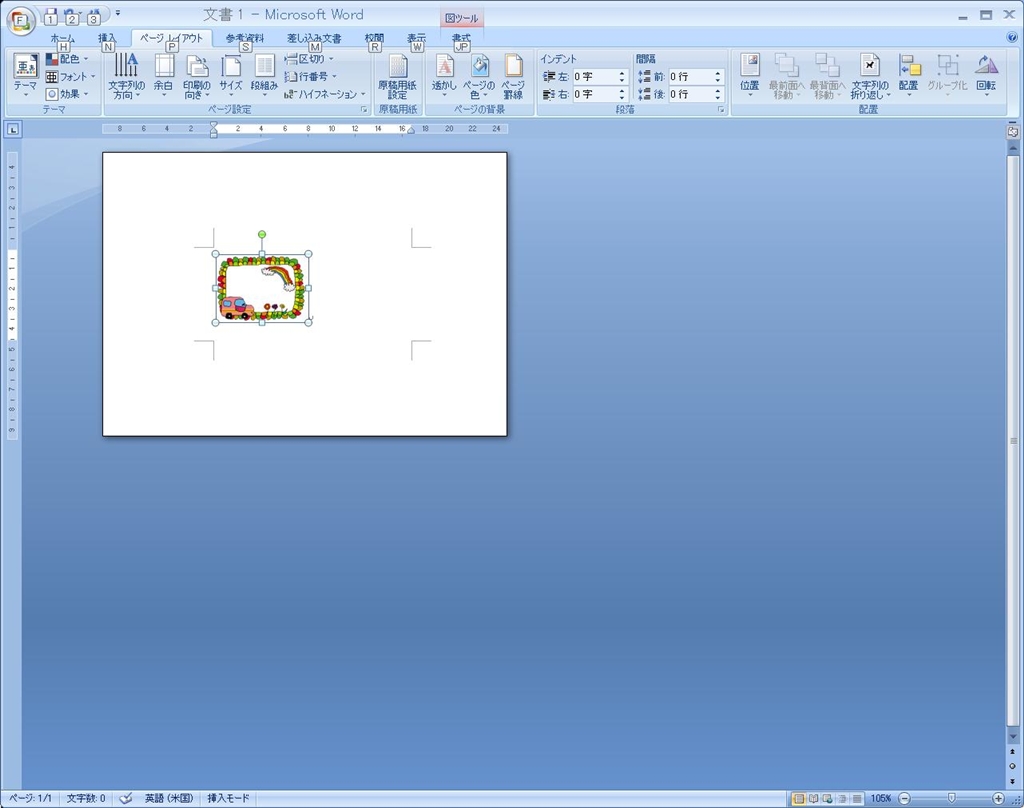
Task: Click the previous page double-arrow button
Action: click(x=1012, y=752)
